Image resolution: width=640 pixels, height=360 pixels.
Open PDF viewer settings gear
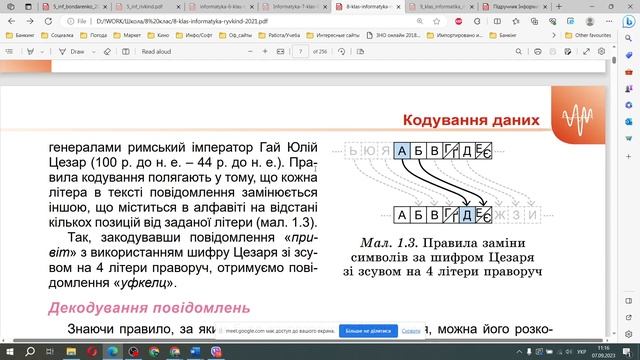click(601, 52)
